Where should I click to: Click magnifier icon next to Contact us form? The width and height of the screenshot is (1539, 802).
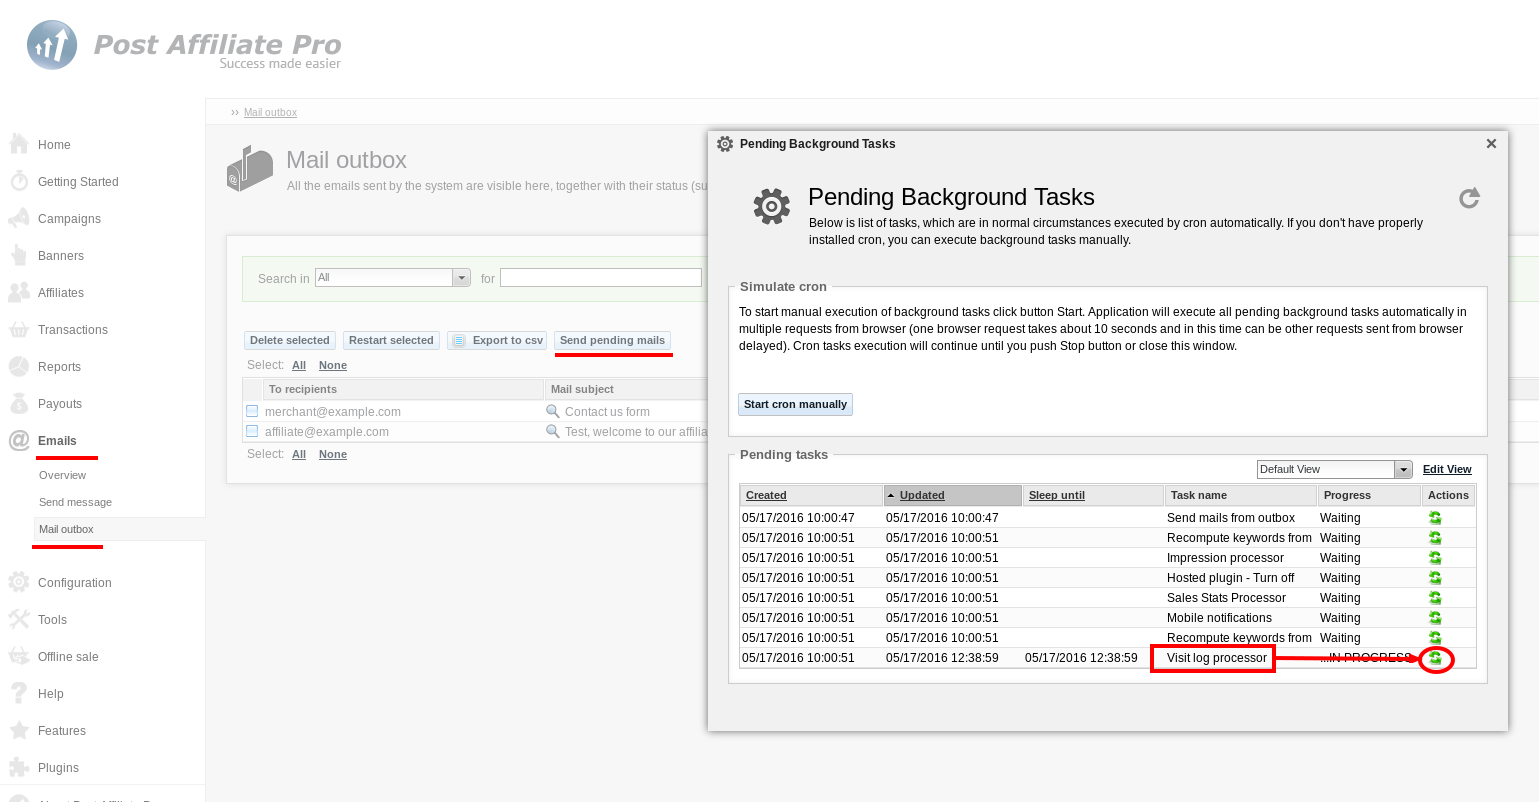tap(552, 411)
